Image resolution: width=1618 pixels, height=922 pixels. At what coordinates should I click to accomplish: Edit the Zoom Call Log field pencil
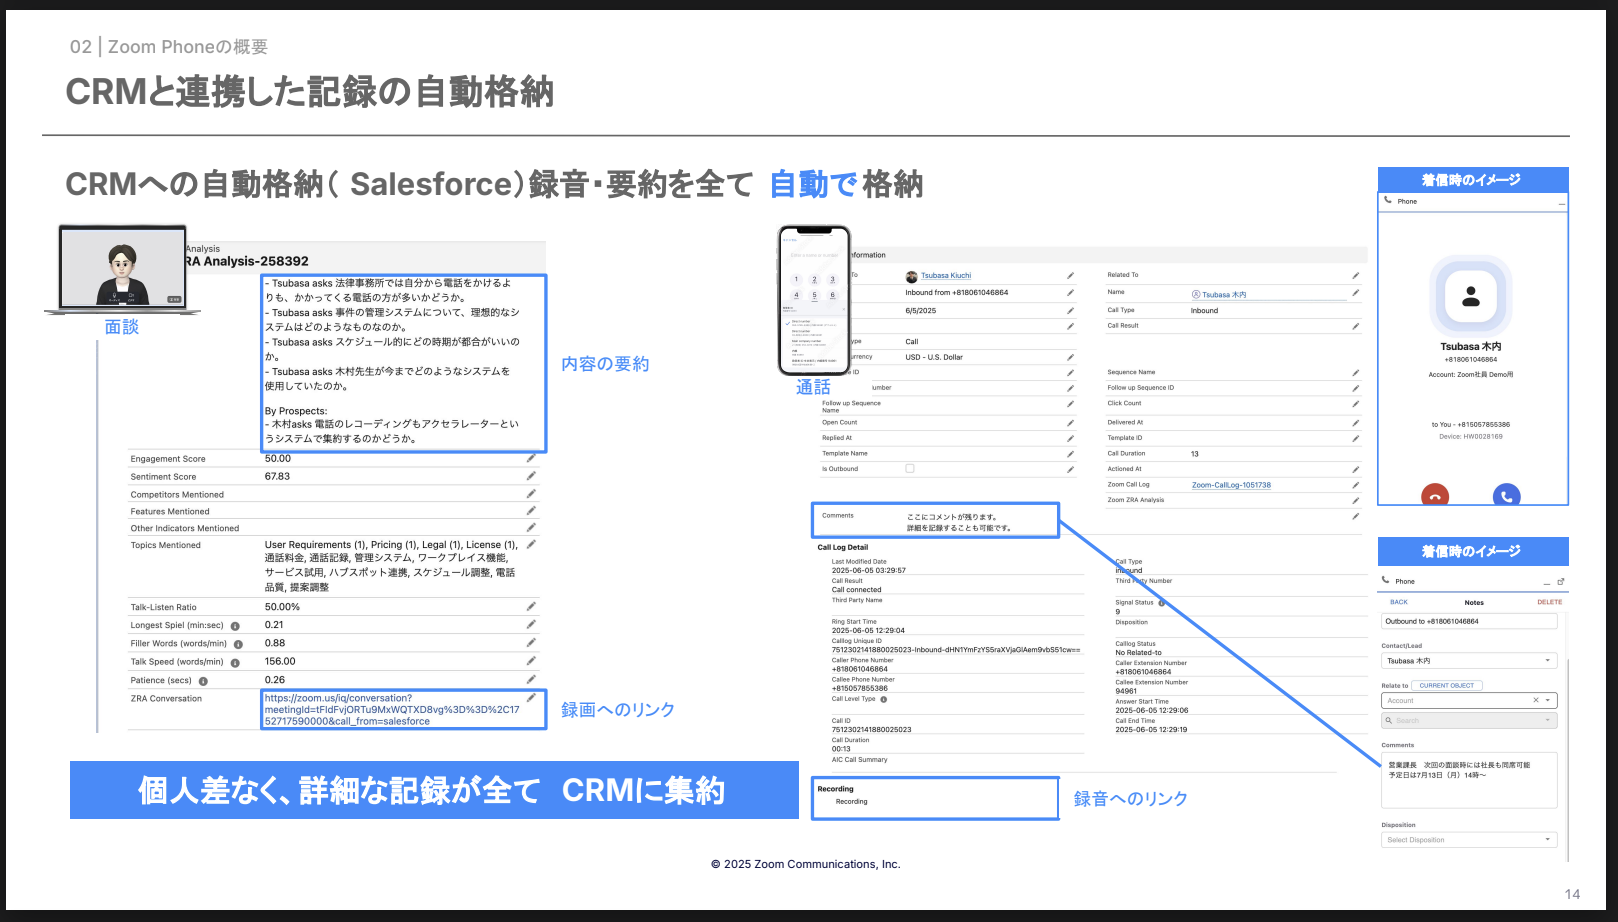coord(1356,485)
